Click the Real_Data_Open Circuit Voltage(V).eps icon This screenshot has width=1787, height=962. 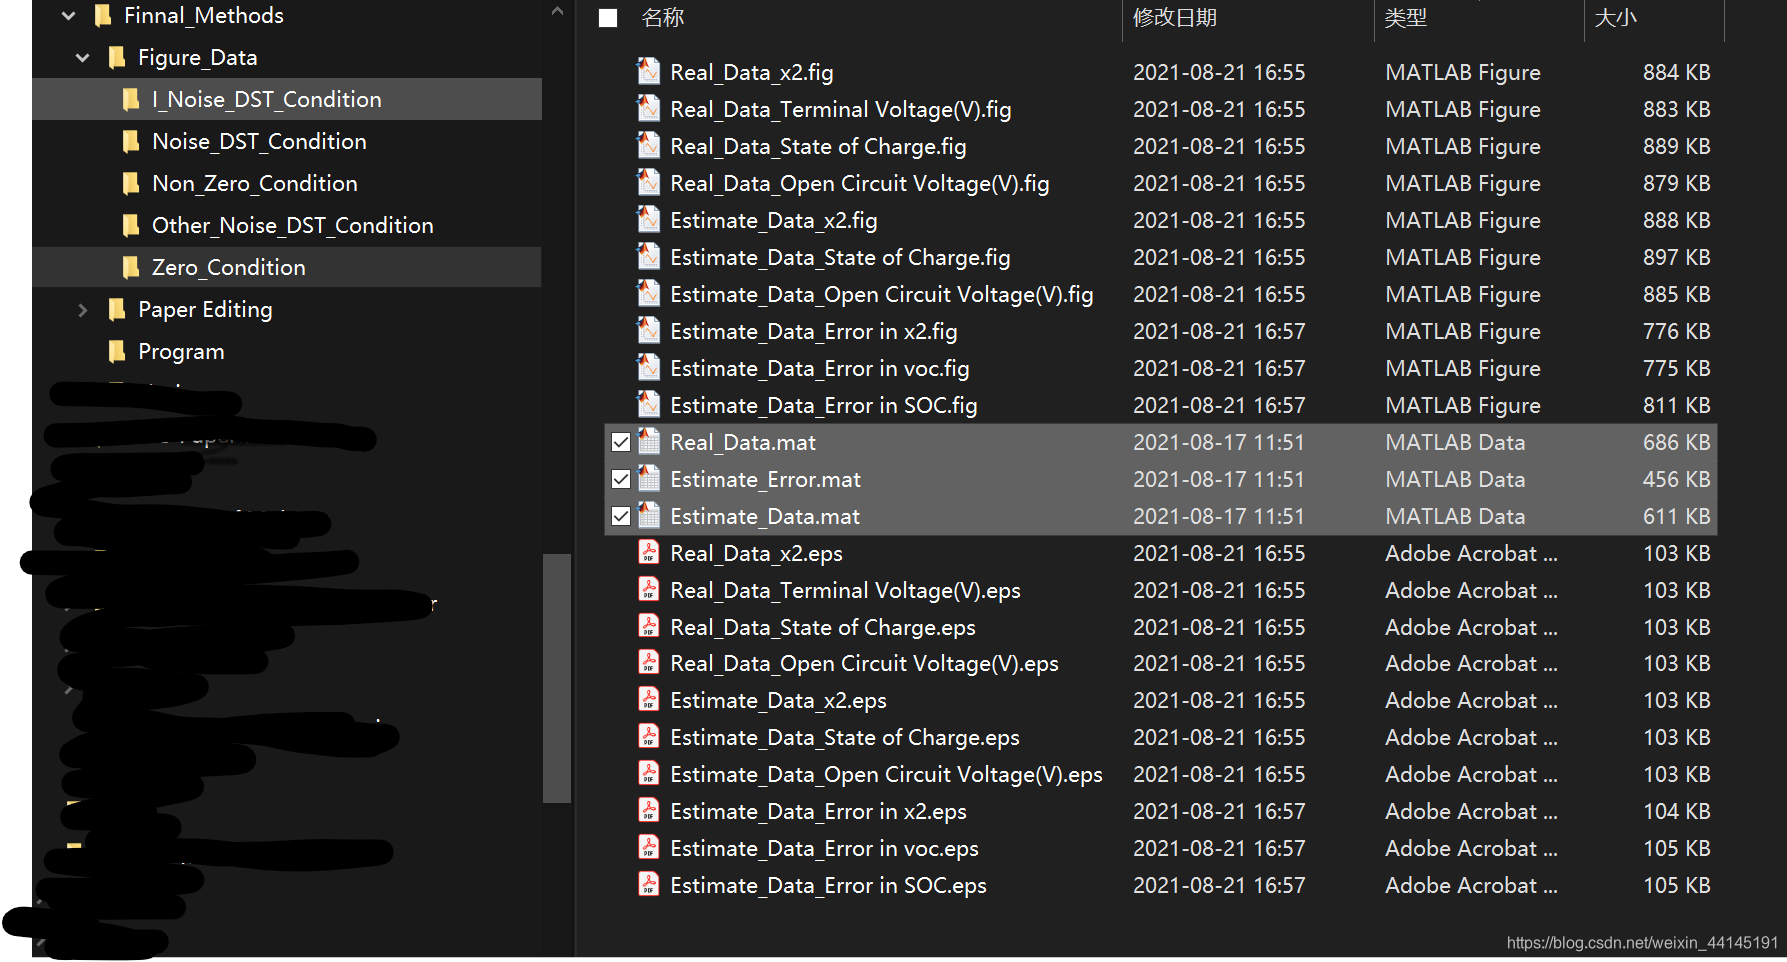point(649,662)
